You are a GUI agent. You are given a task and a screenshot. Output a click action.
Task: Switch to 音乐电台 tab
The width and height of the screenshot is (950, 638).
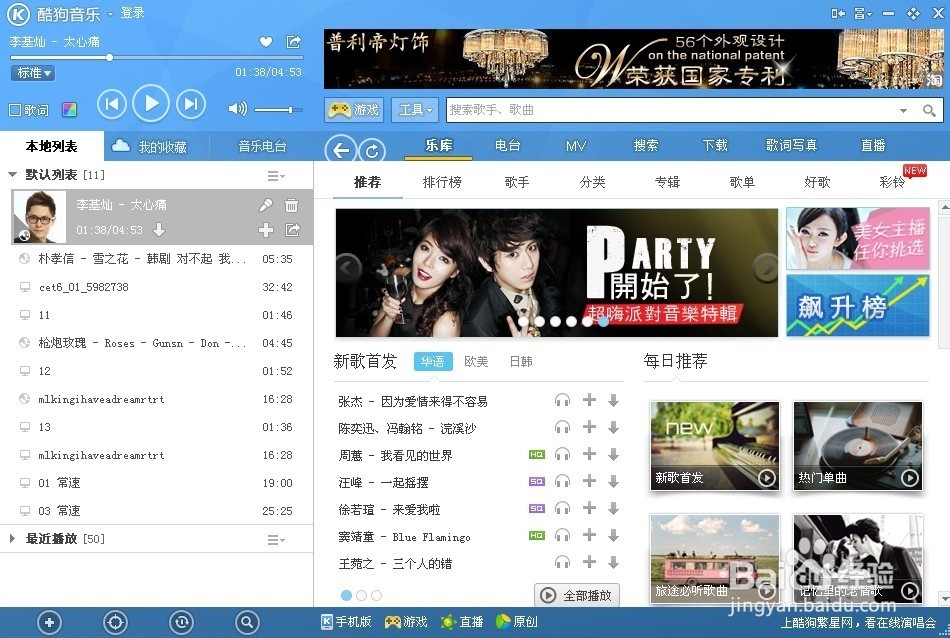coord(262,146)
